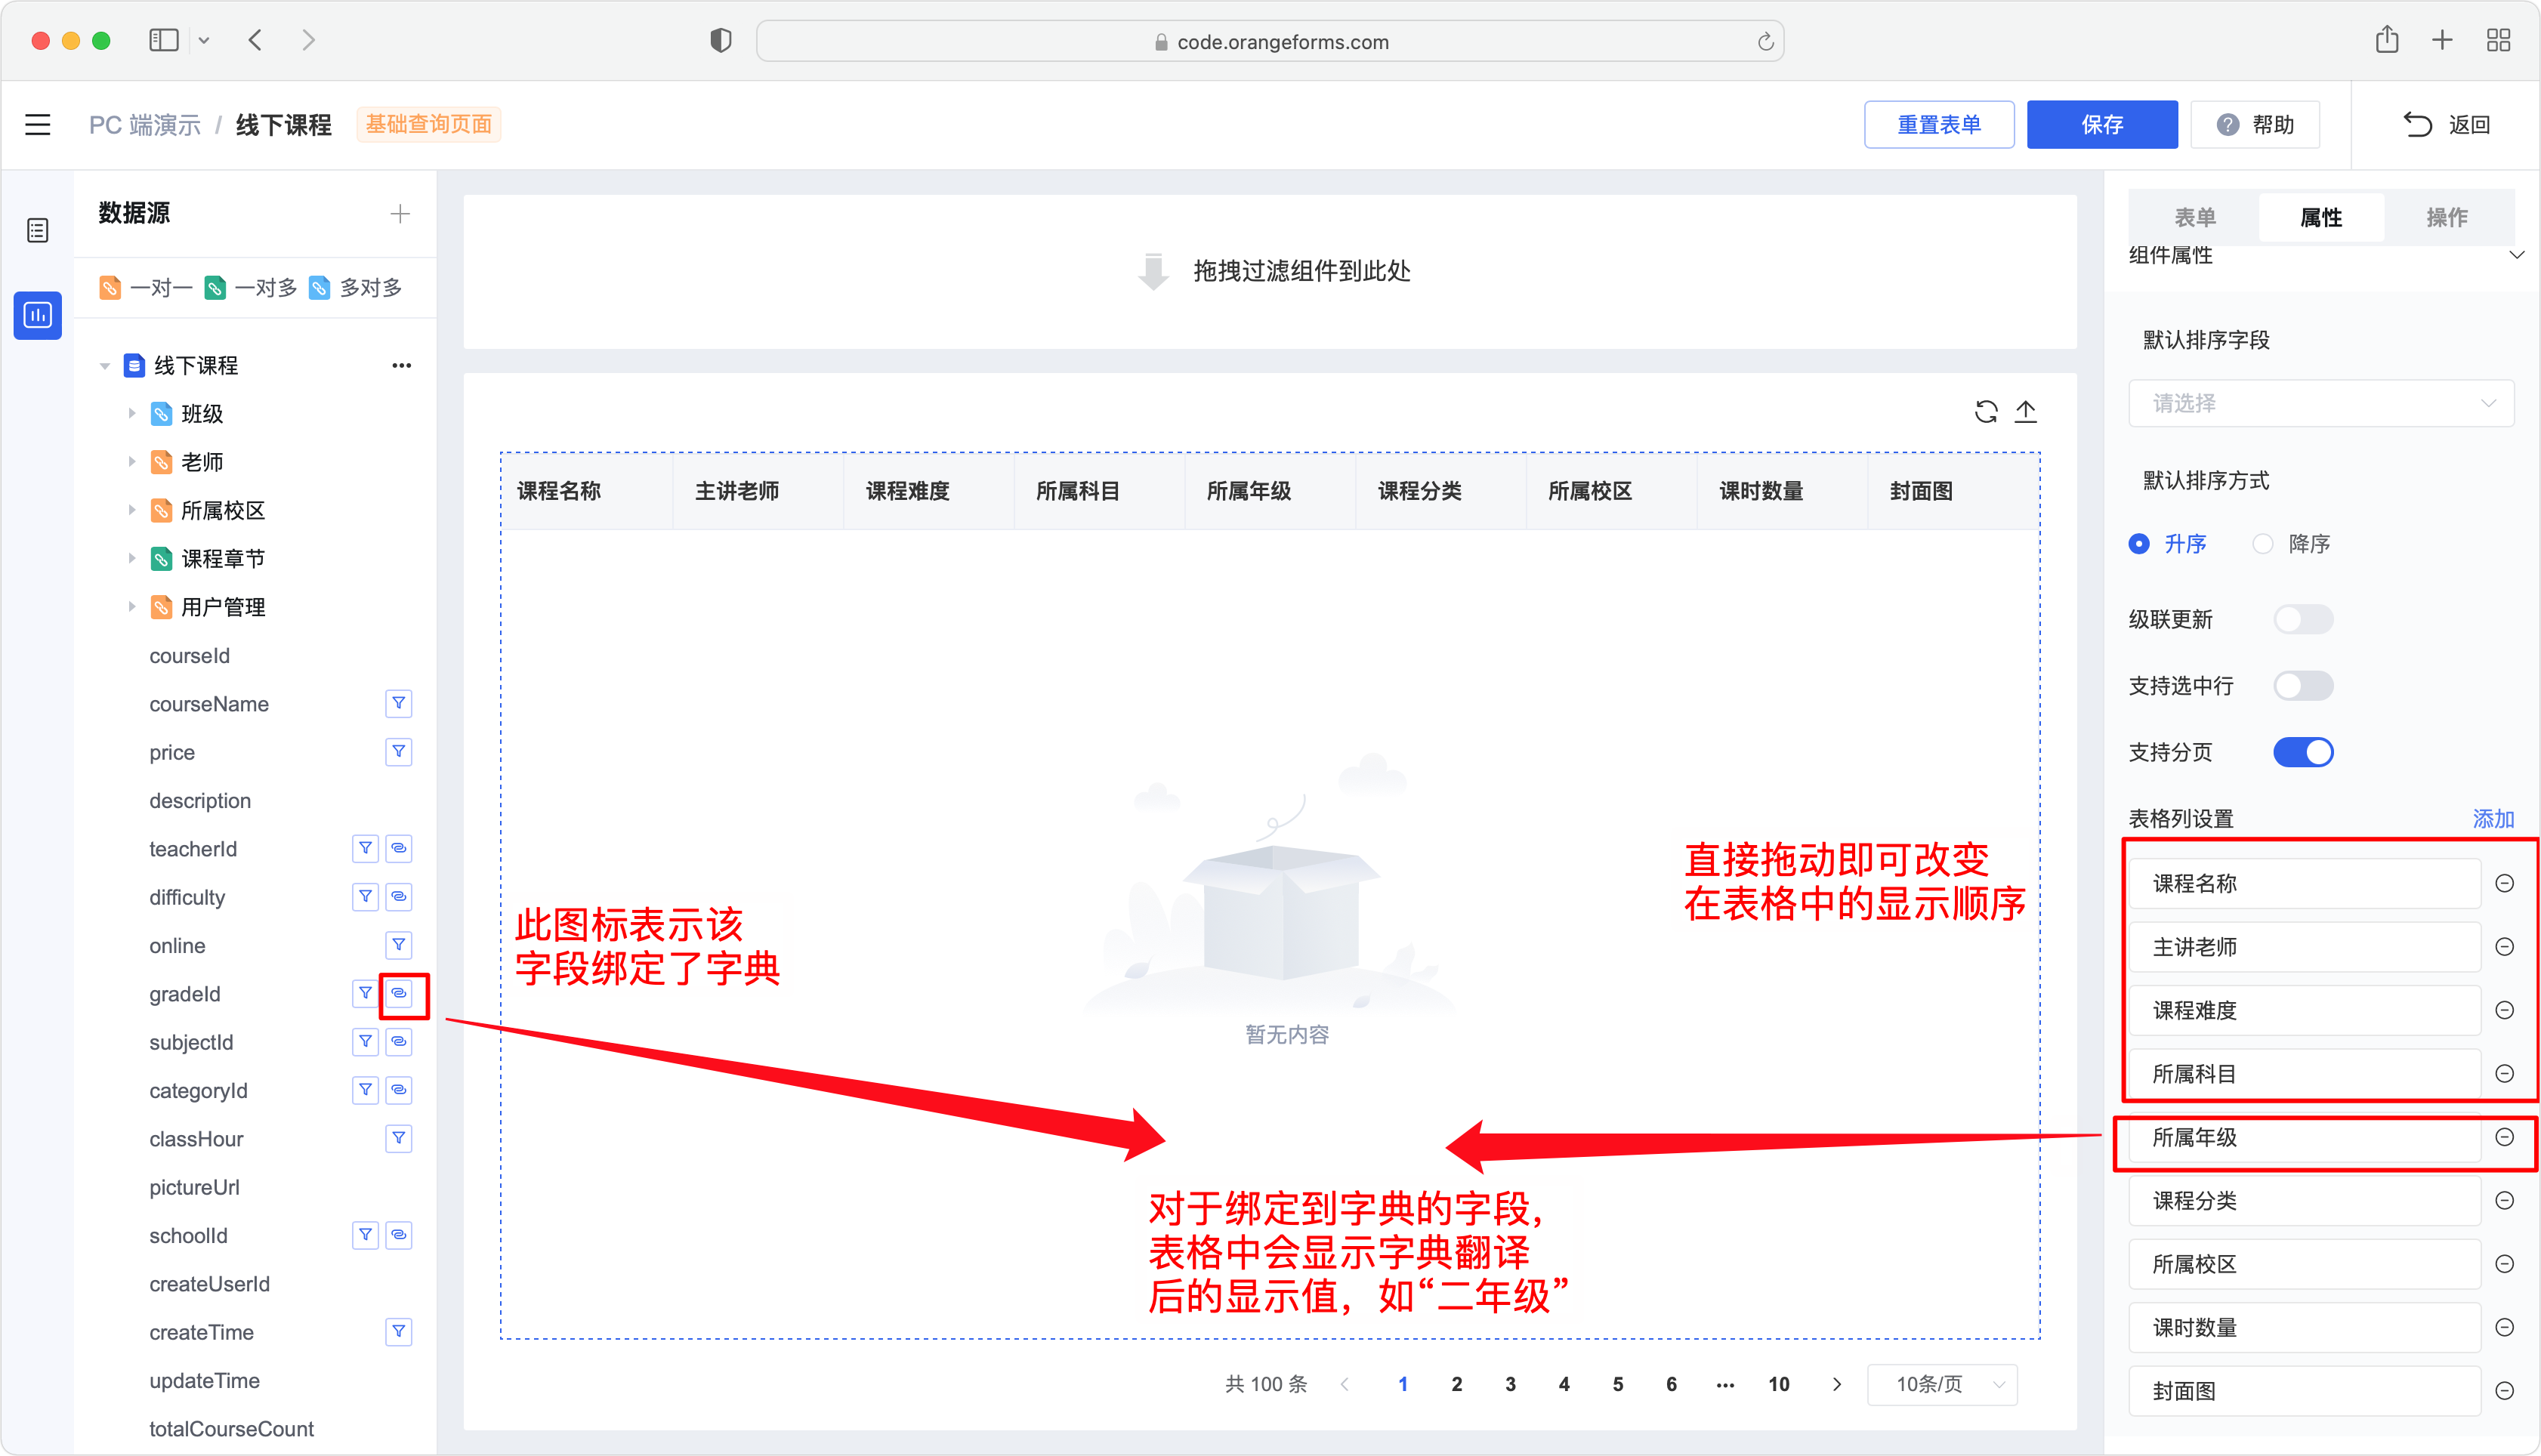Click the browser page reload icon

[1766, 42]
